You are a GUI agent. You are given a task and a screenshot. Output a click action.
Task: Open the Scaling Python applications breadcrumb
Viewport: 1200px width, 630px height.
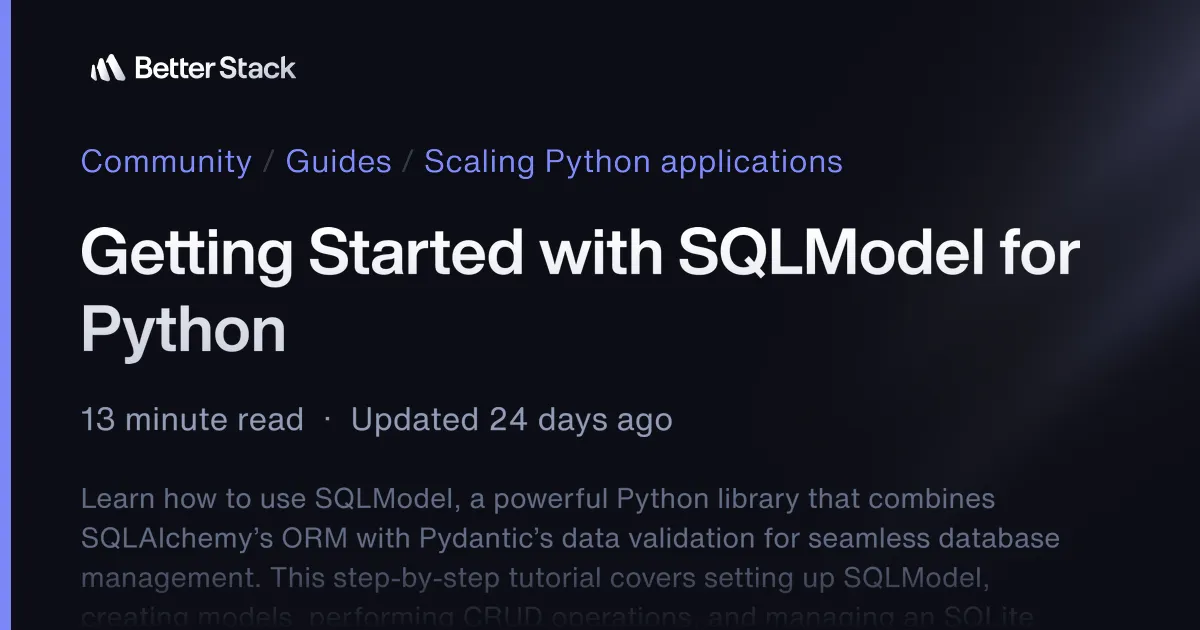click(633, 161)
